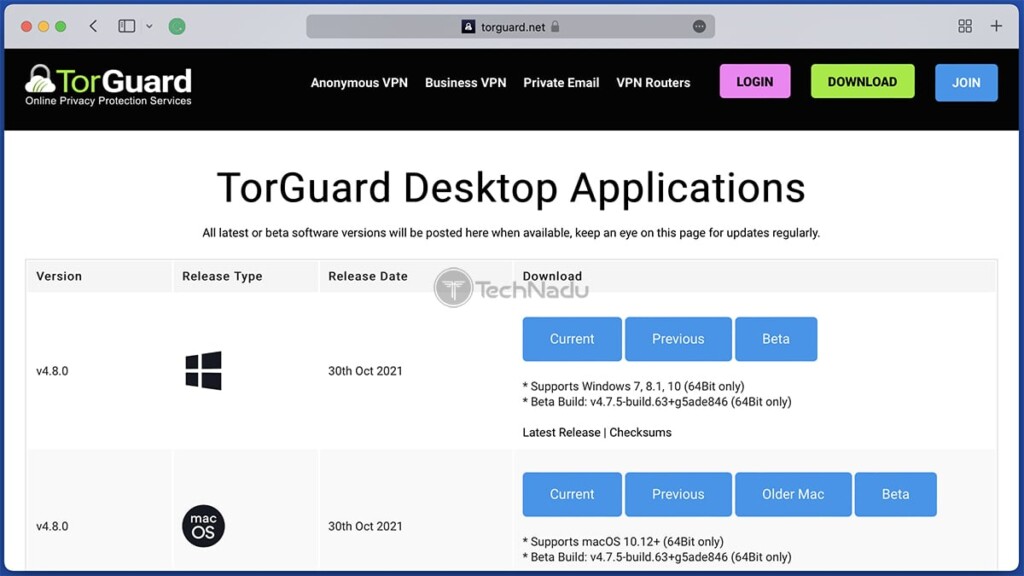
Task: Download the Previous macOS build
Action: coord(678,494)
